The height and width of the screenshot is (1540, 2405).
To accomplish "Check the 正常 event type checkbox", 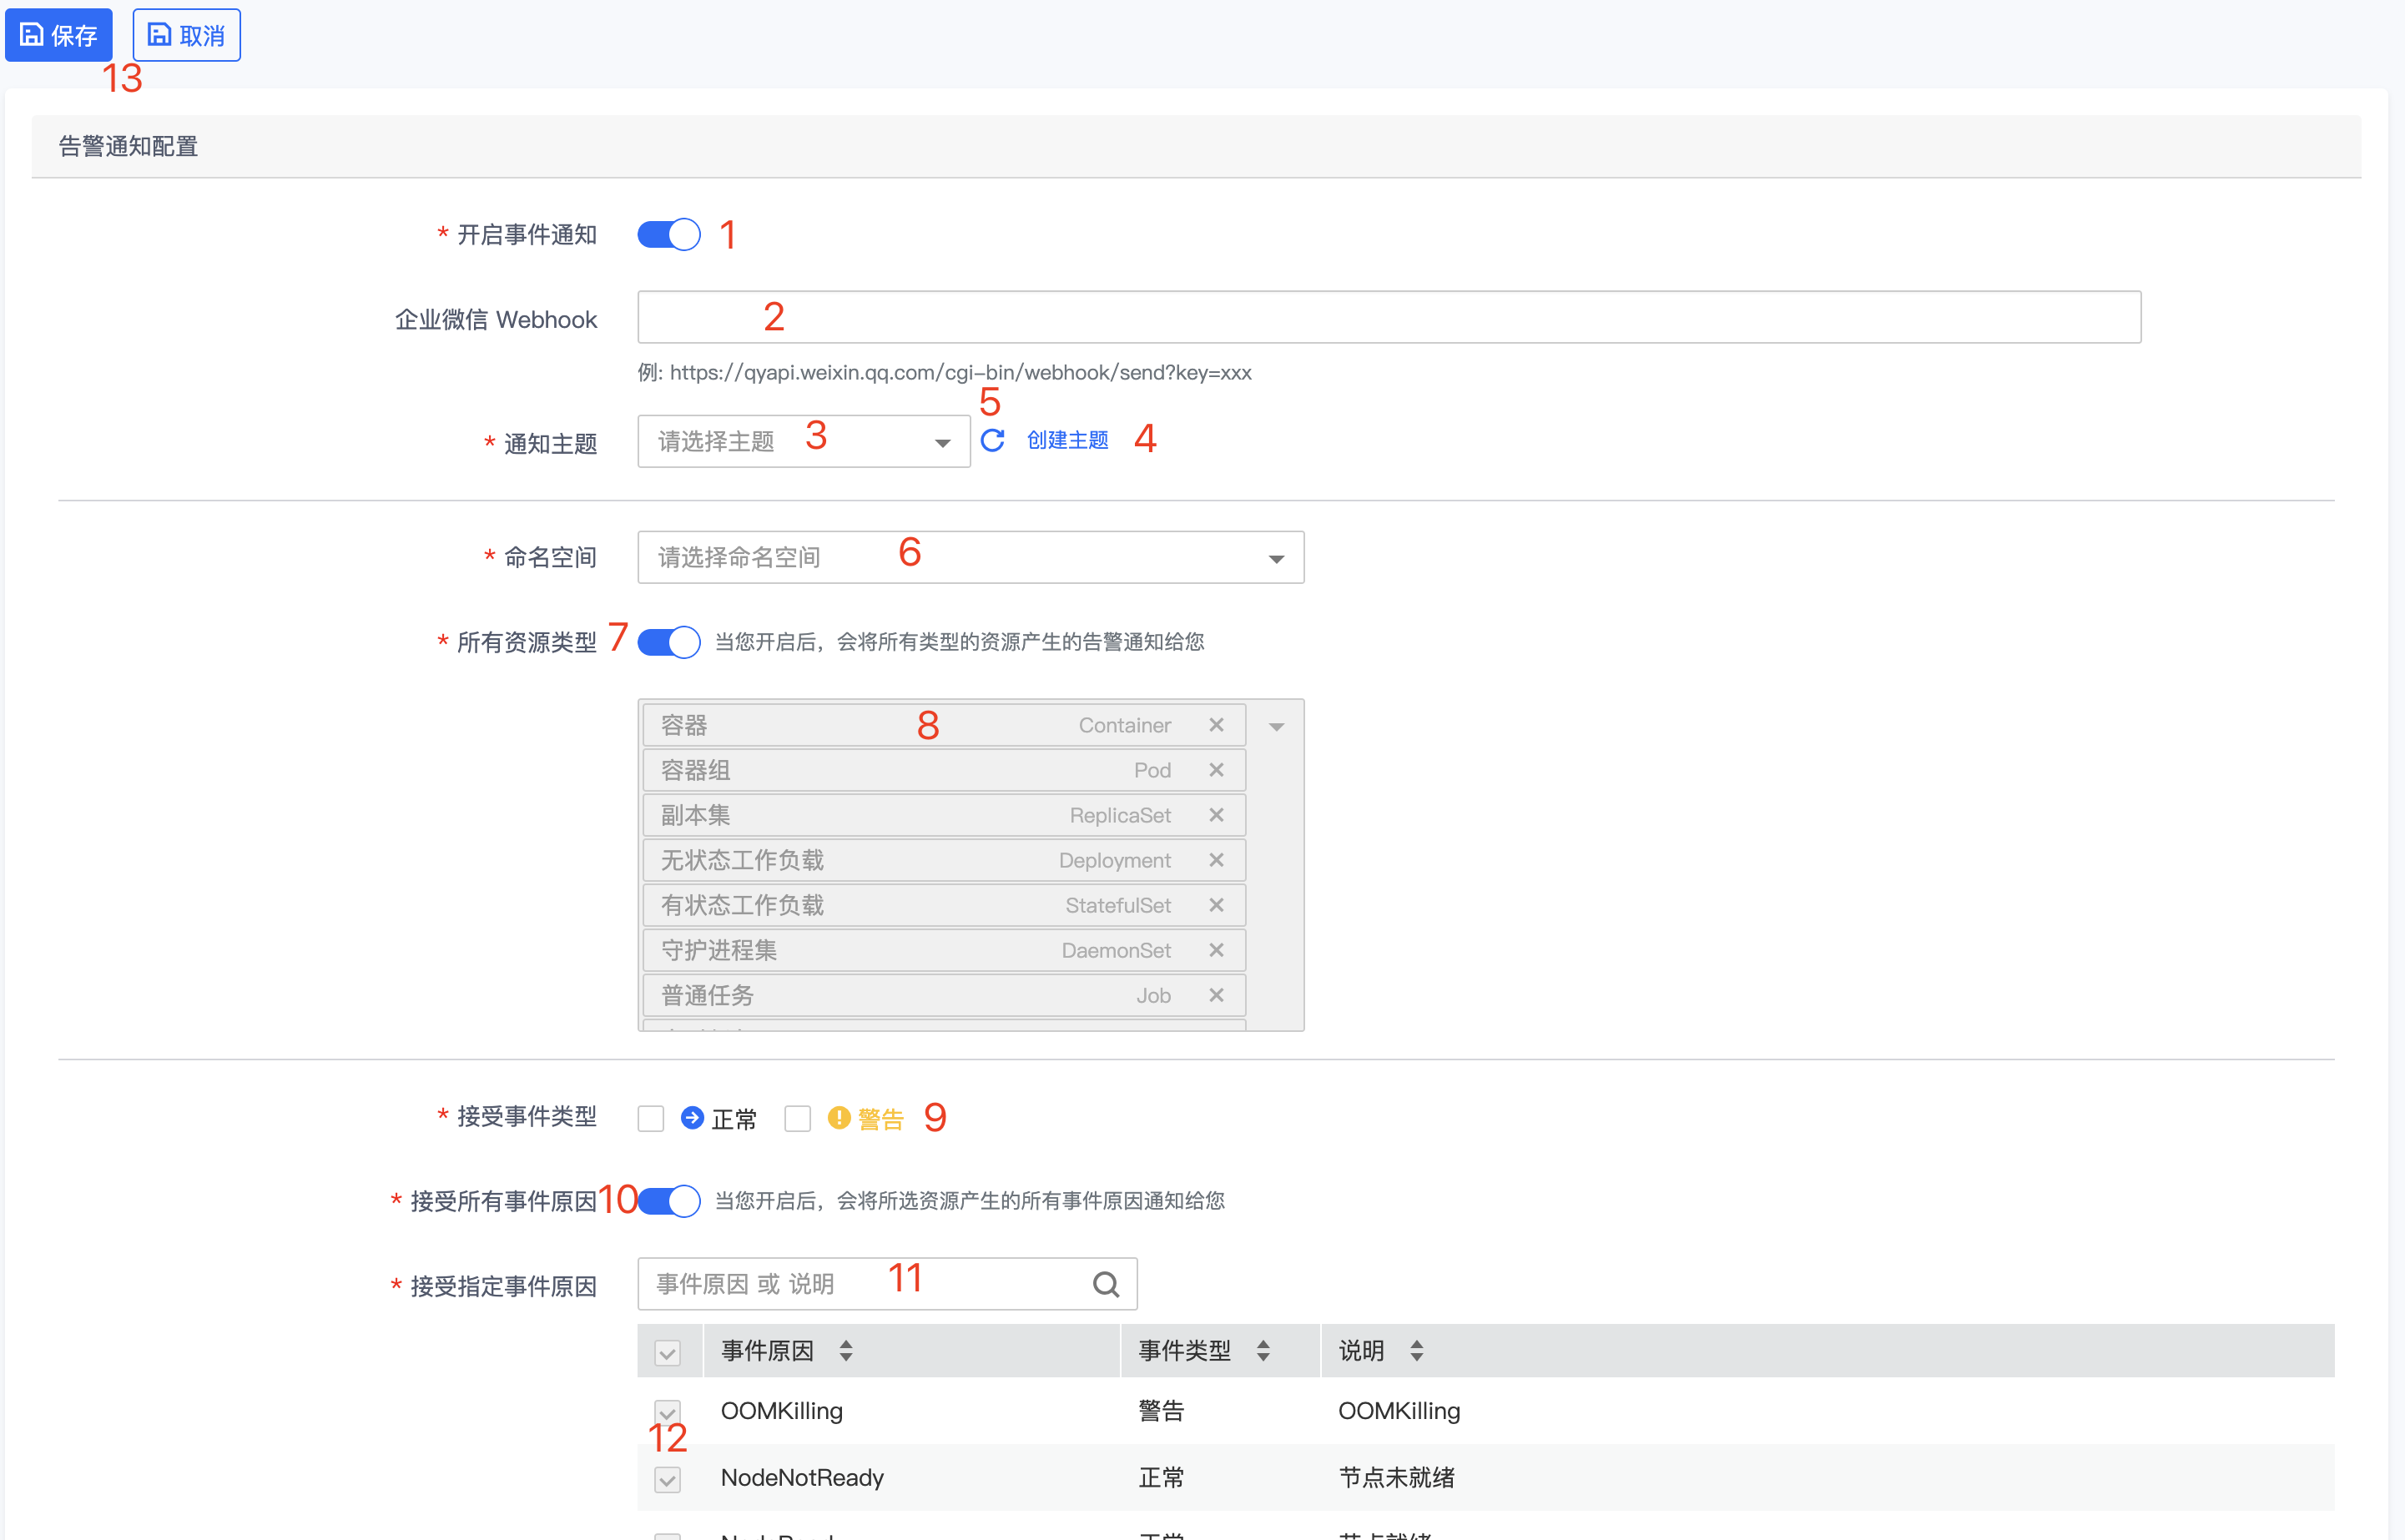I will [651, 1118].
